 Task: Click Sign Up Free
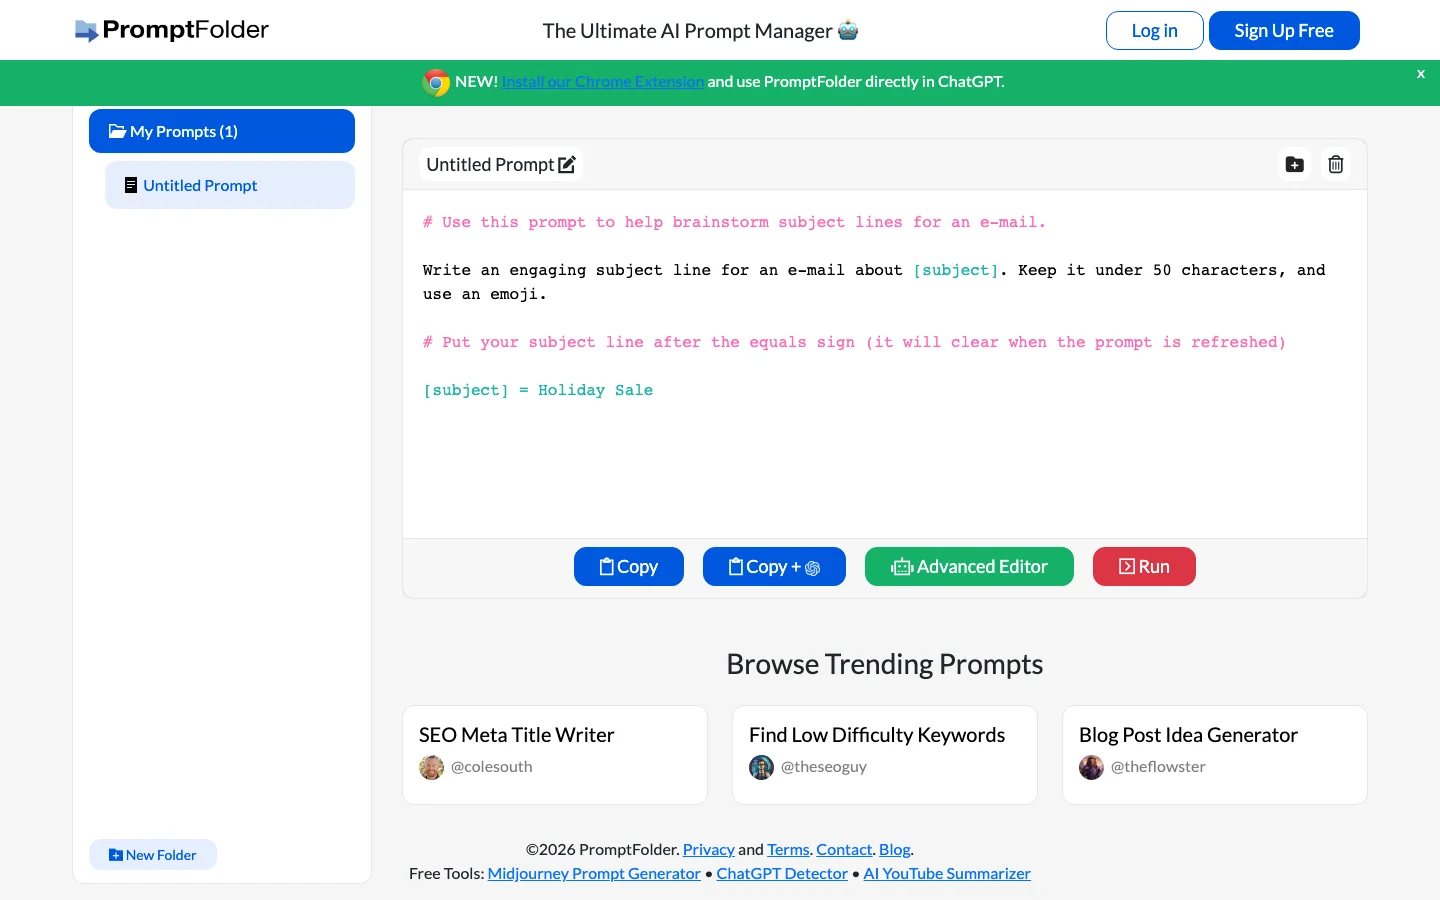(1284, 30)
